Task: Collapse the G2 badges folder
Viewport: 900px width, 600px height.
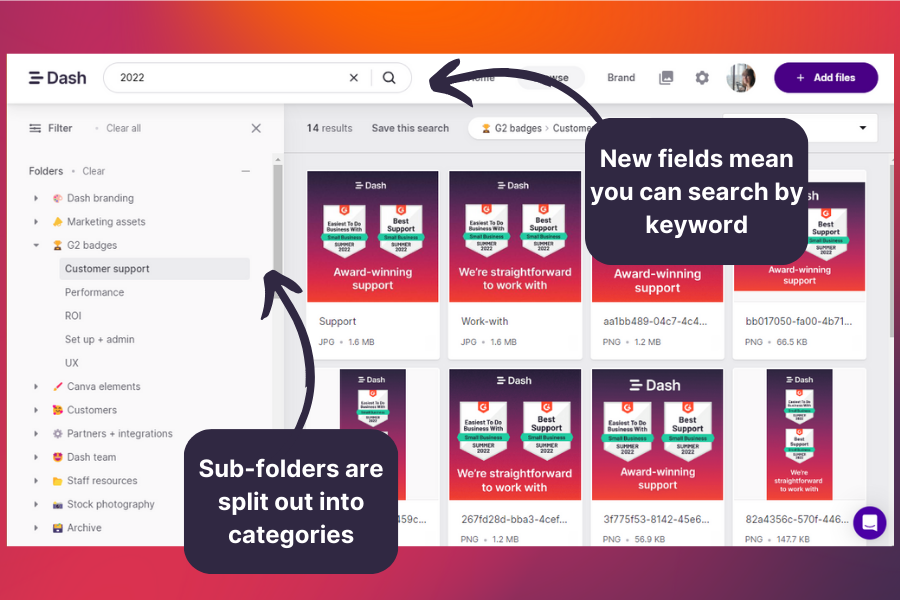Action: [x=36, y=245]
